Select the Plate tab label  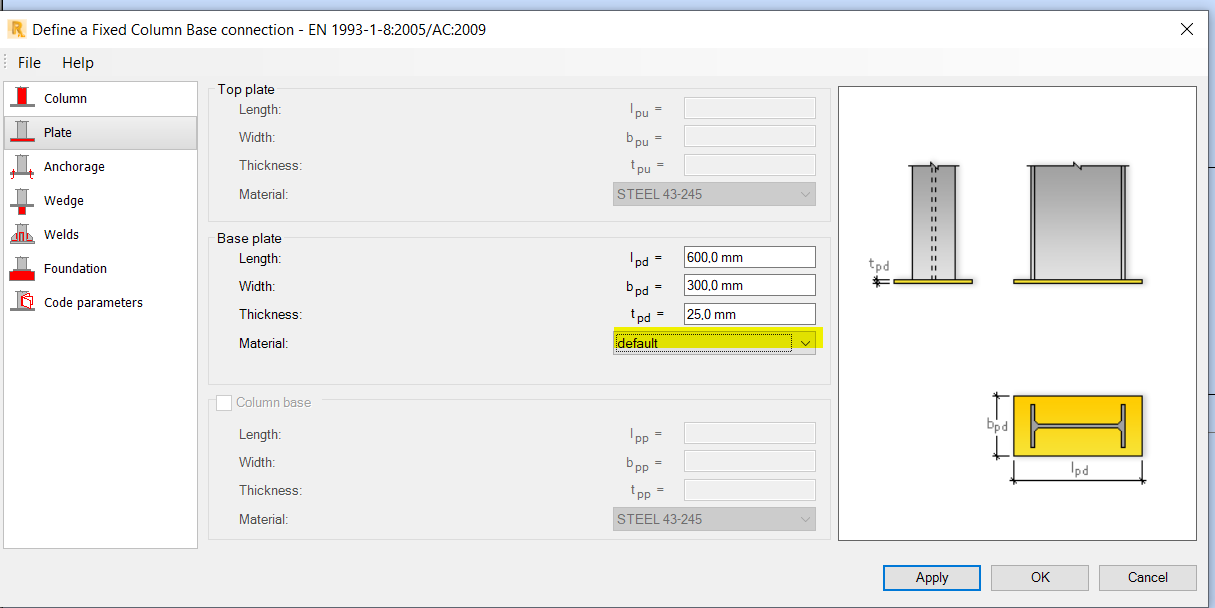coord(58,132)
